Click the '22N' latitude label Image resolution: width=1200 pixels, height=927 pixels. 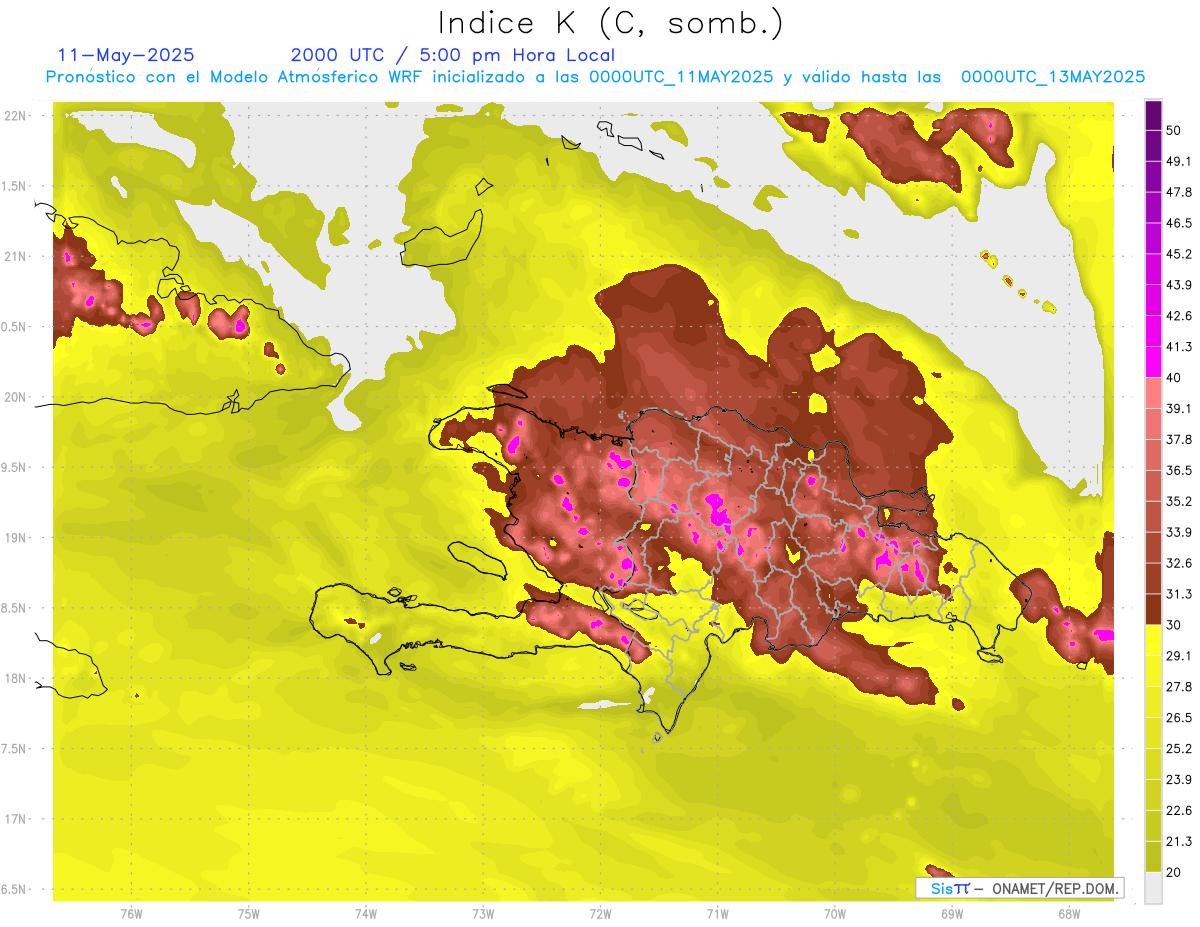pos(17,116)
